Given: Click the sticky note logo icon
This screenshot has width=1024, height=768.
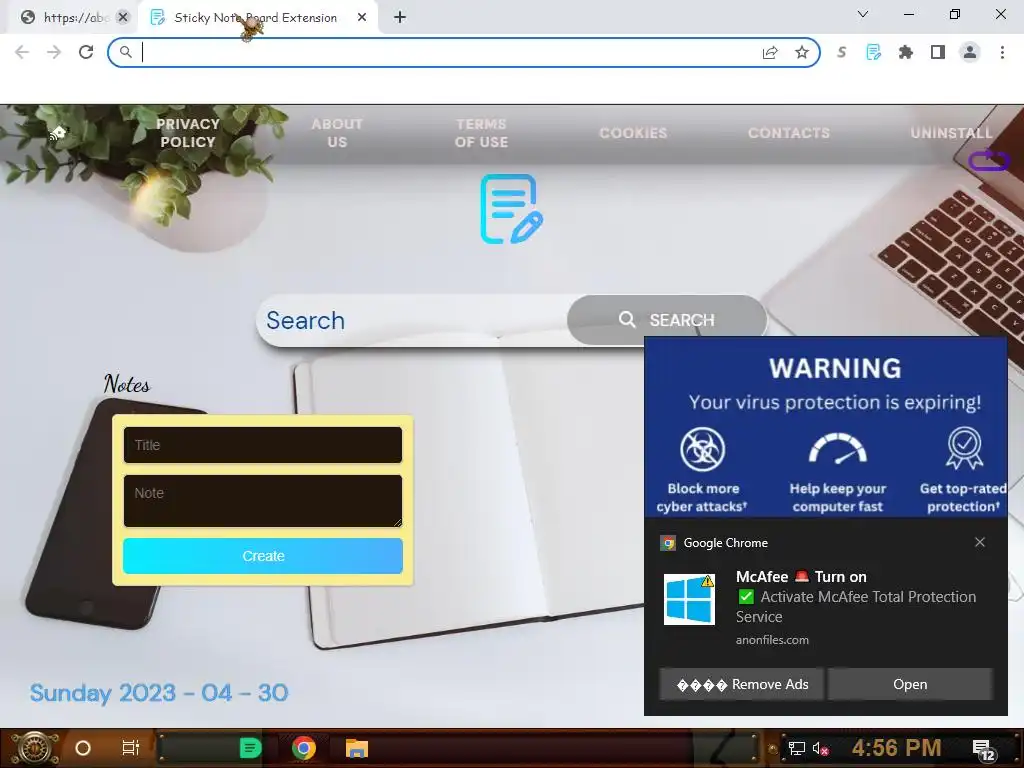Looking at the screenshot, I should [511, 209].
